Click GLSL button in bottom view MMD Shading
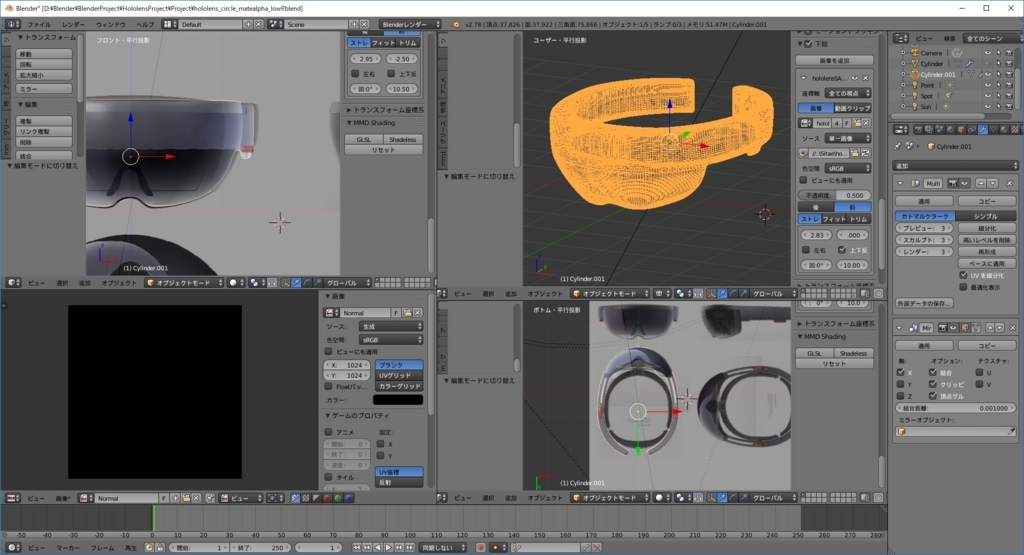This screenshot has width=1024, height=555. click(814, 353)
